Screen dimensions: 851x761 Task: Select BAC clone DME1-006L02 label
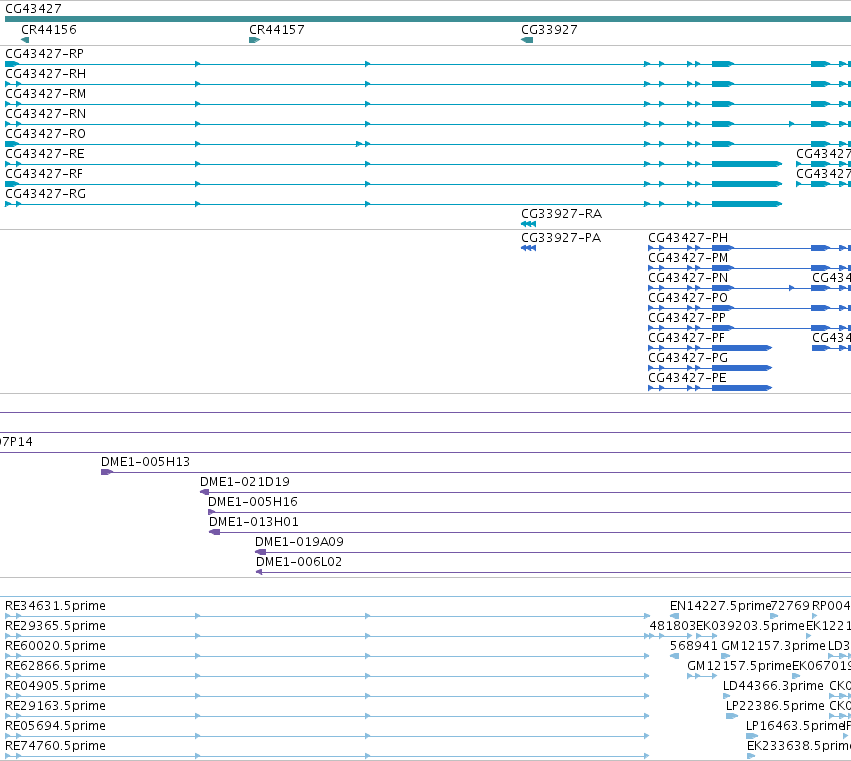coord(299,562)
